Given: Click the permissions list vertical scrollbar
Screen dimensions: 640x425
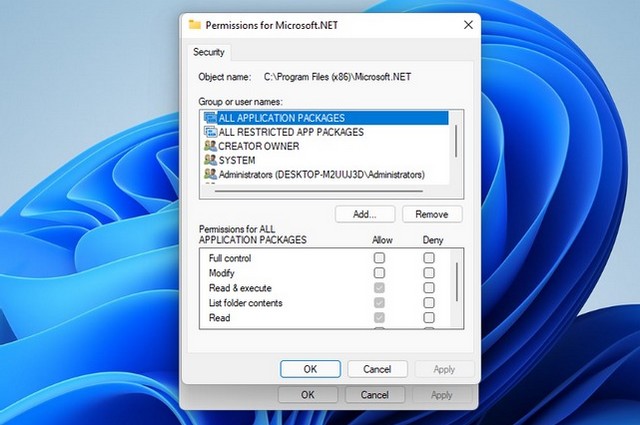Looking at the screenshot, I should [458, 282].
